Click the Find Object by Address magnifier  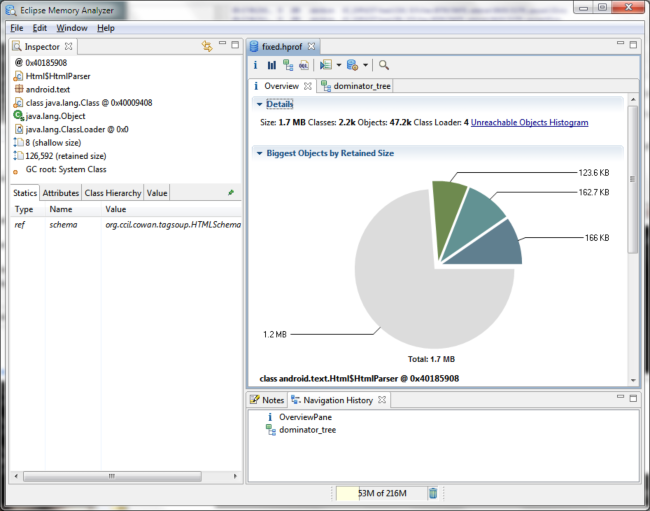coord(384,65)
